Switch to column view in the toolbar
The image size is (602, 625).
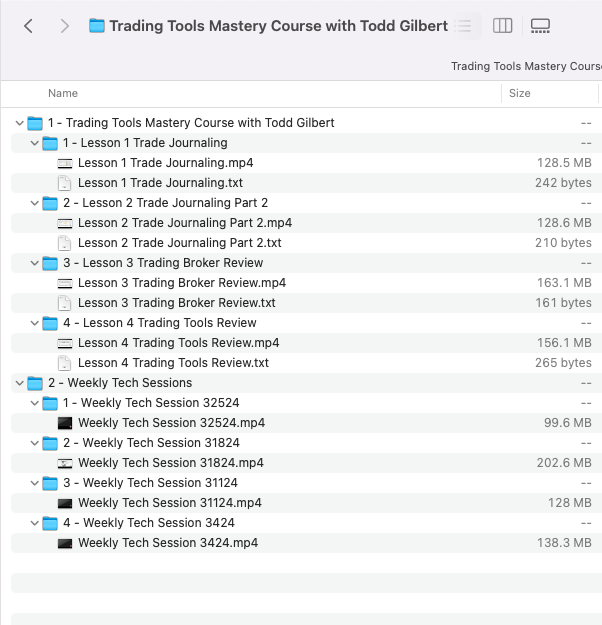502,26
